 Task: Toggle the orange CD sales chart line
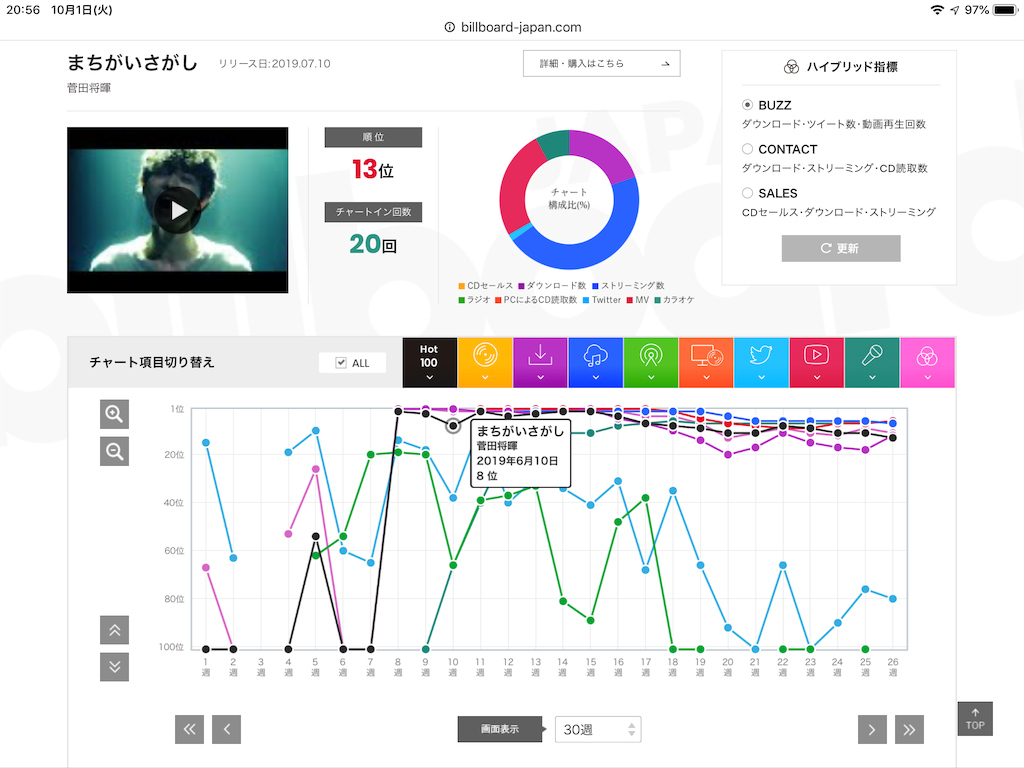coord(485,362)
